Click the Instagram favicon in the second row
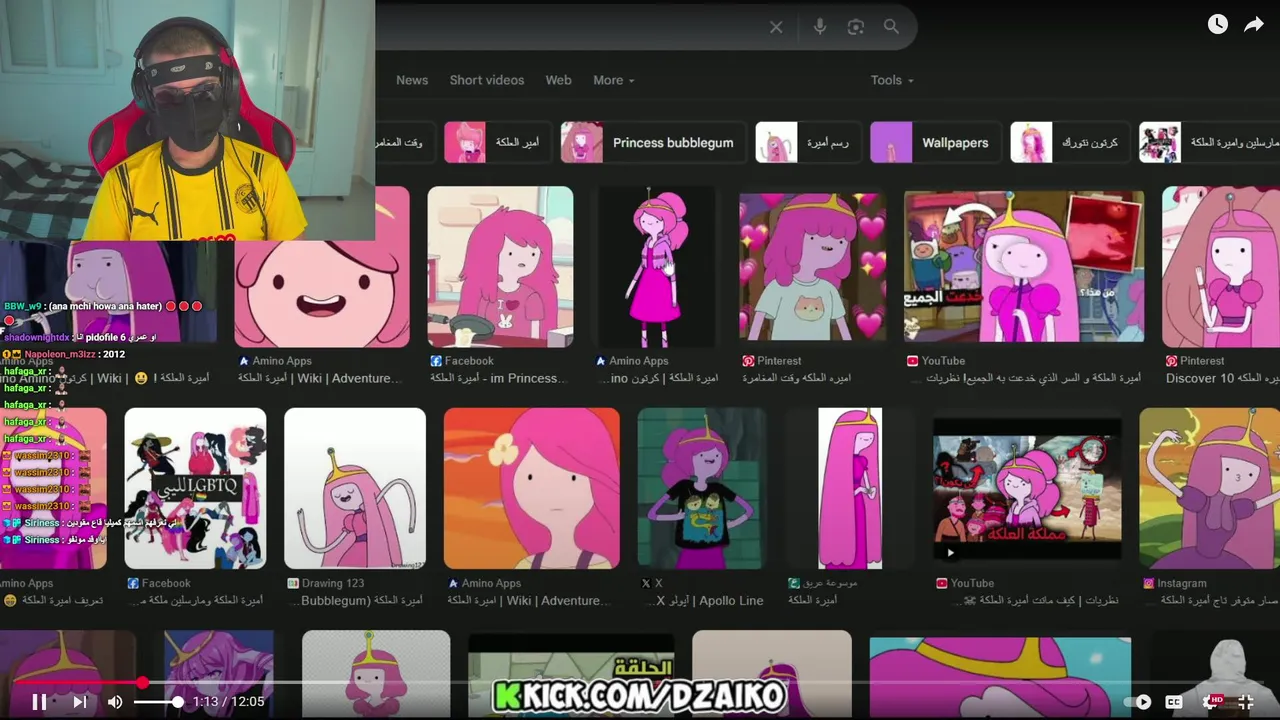1280x720 pixels. pos(1149,583)
